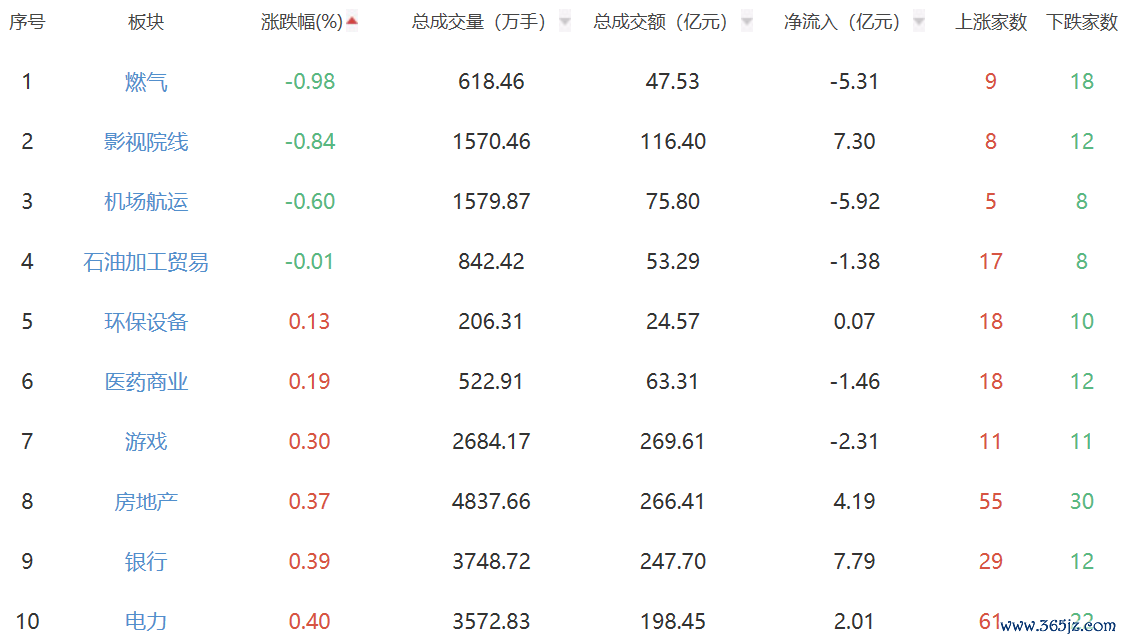Open the 影视院线 sector link
This screenshot has height=641, width=1123.
tap(146, 142)
